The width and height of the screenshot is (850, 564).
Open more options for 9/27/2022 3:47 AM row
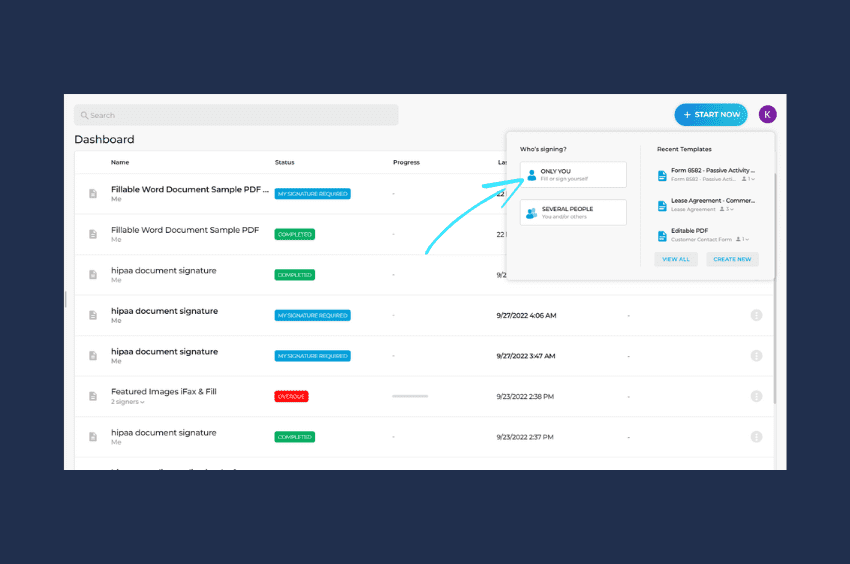(x=756, y=356)
